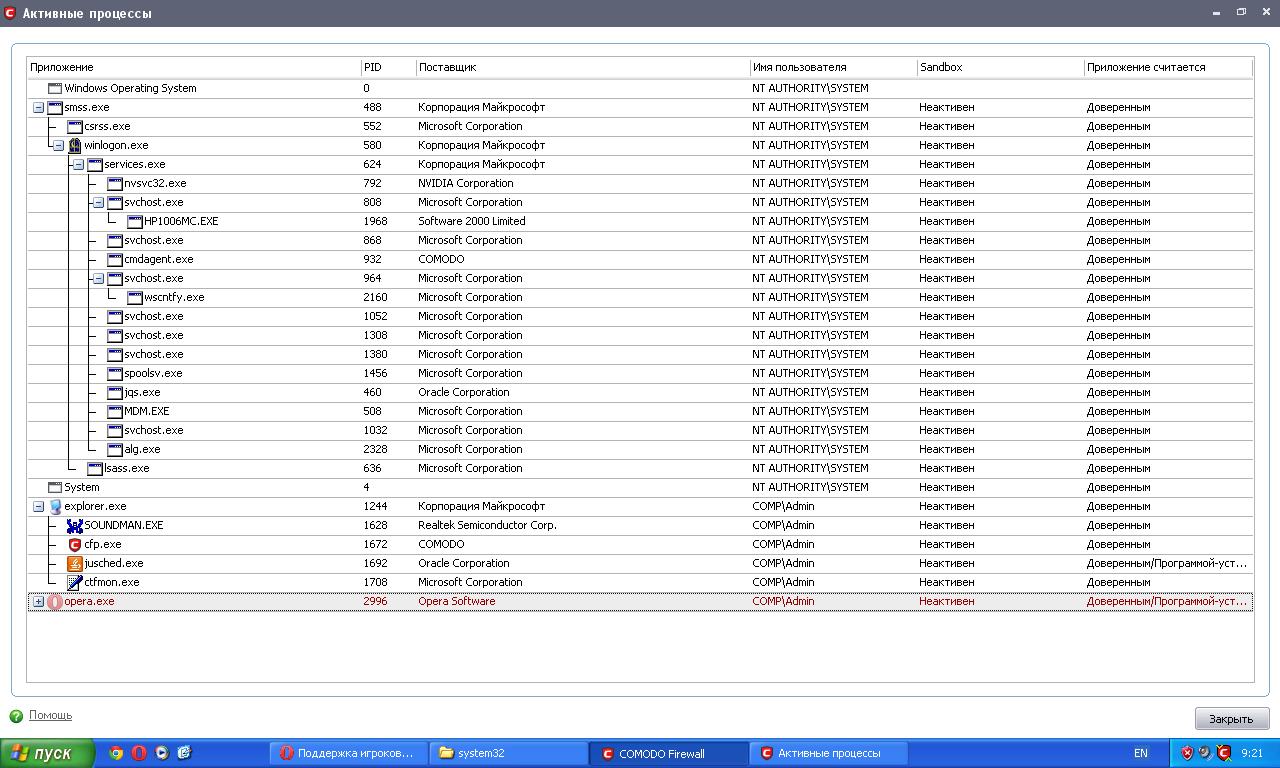Screen dimensions: 1280x768
Task: Select the alg.exe row
Action: click(x=640, y=449)
